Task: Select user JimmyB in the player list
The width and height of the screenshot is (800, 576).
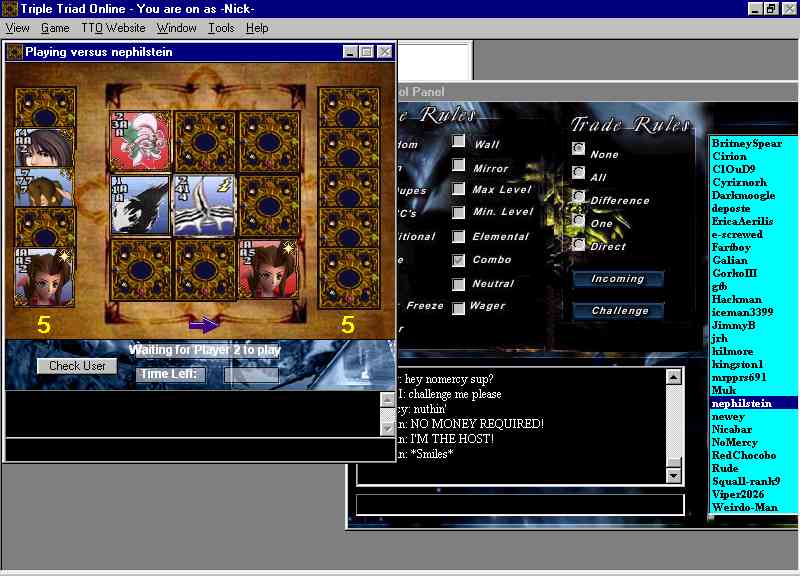Action: (x=734, y=325)
